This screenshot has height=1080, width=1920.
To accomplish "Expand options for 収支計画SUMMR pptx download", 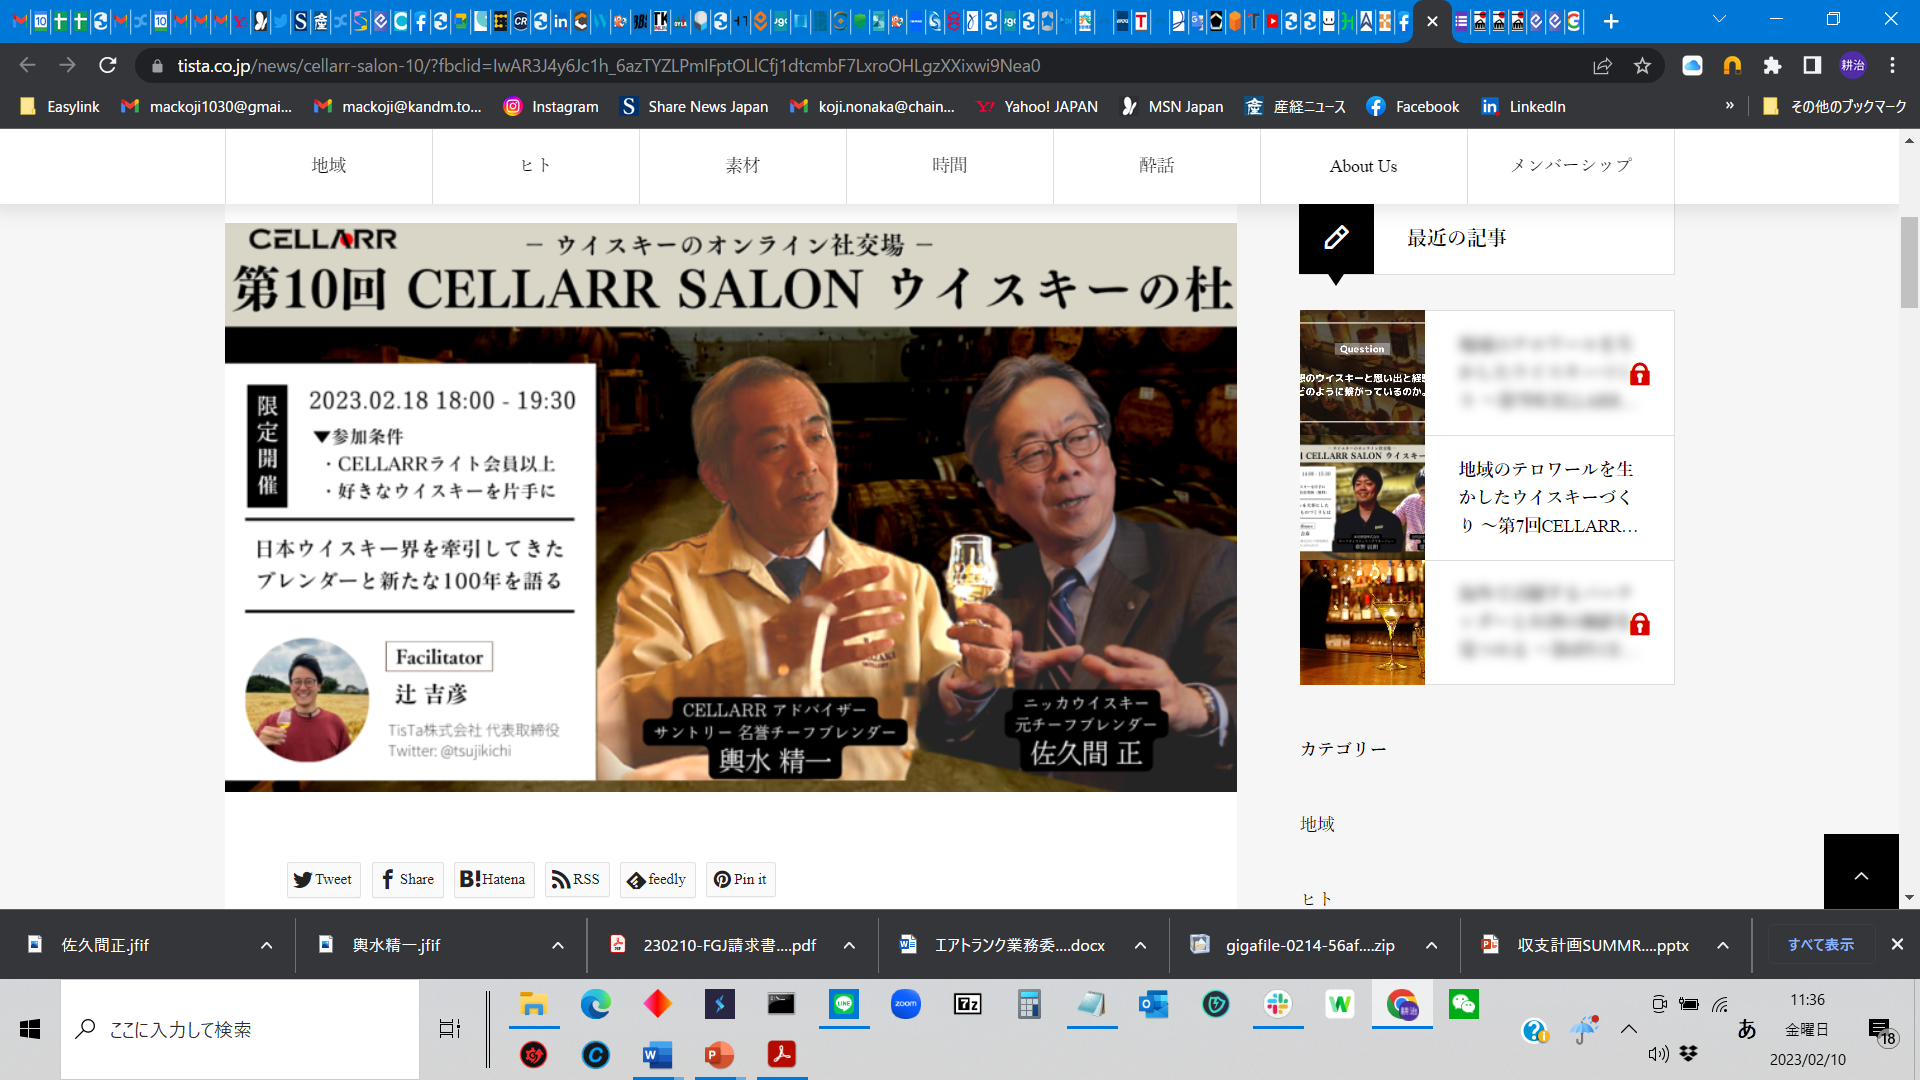I will pyautogui.click(x=1723, y=945).
